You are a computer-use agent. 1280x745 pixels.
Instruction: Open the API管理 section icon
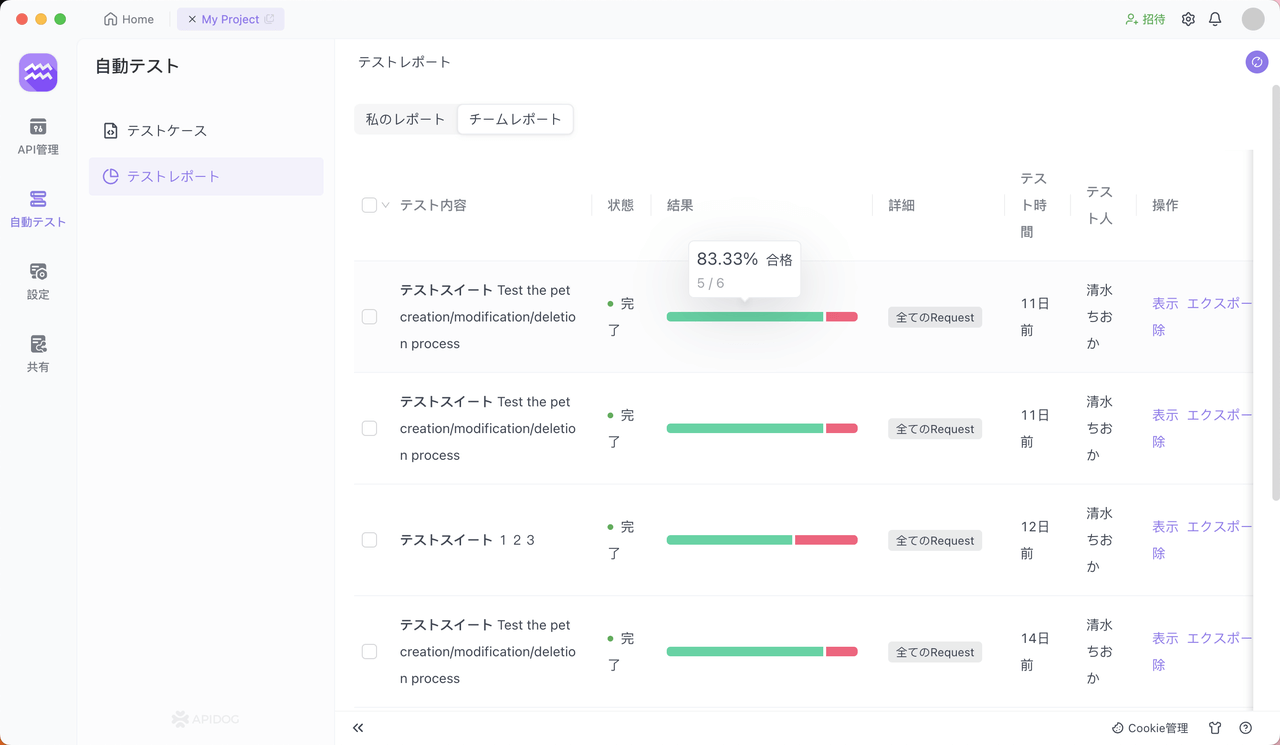tap(38, 126)
